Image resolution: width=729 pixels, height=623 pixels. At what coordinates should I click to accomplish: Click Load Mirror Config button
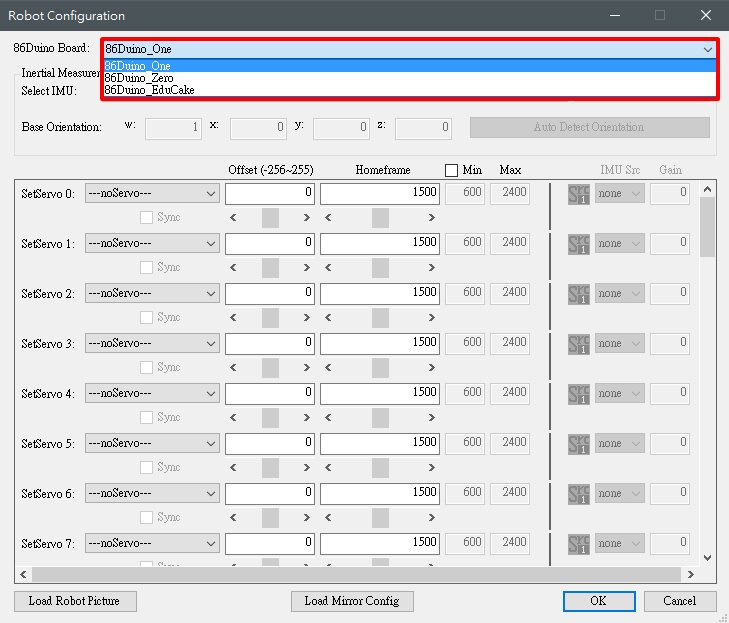(x=351, y=601)
